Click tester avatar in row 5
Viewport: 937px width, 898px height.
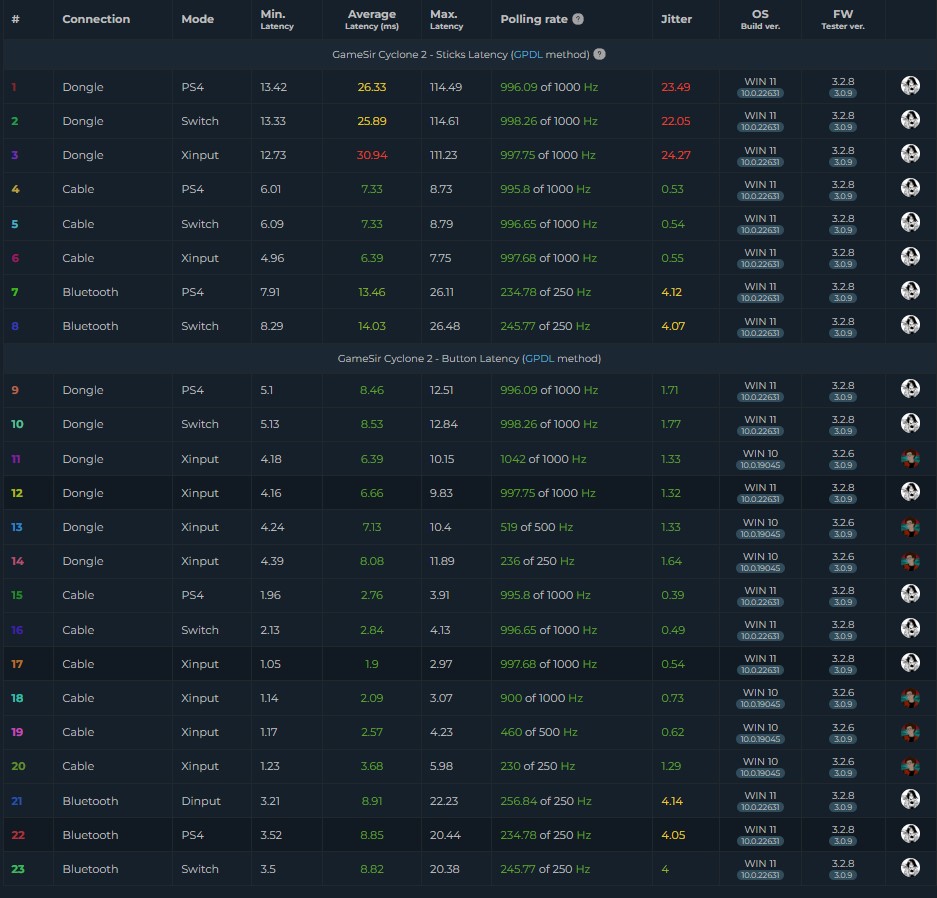coord(910,222)
